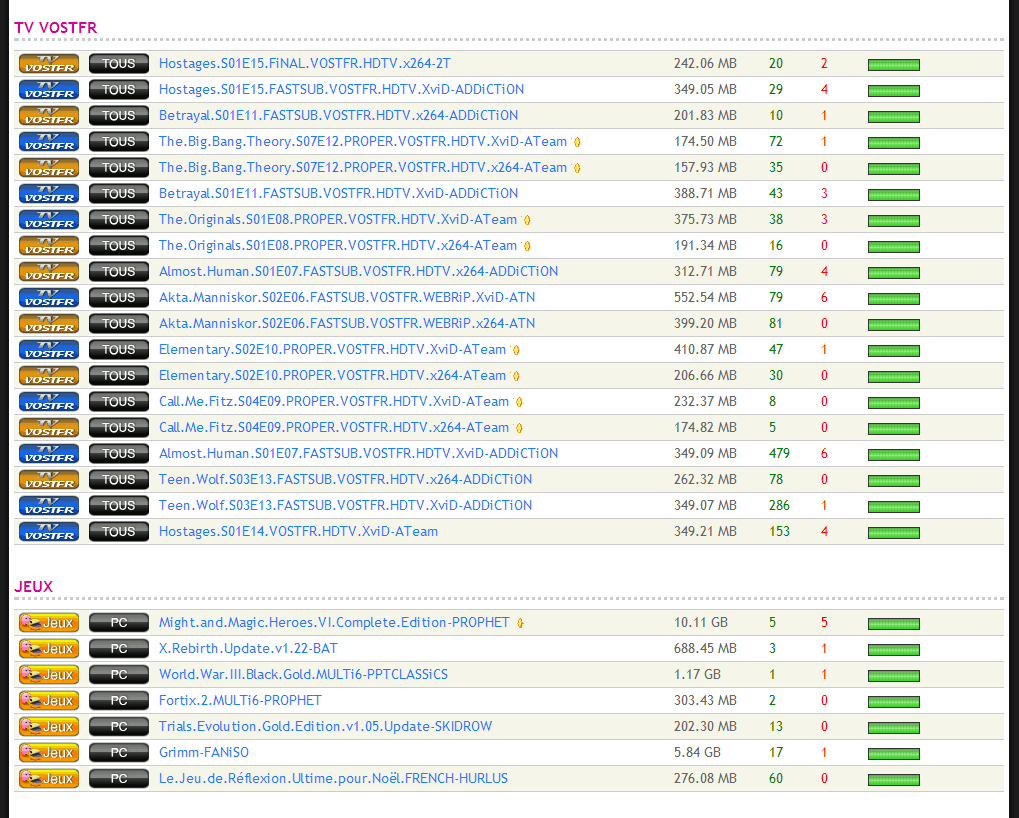Click VOSTFR badge for Elementary.S02E10 x264-ATeam row

coord(49,376)
